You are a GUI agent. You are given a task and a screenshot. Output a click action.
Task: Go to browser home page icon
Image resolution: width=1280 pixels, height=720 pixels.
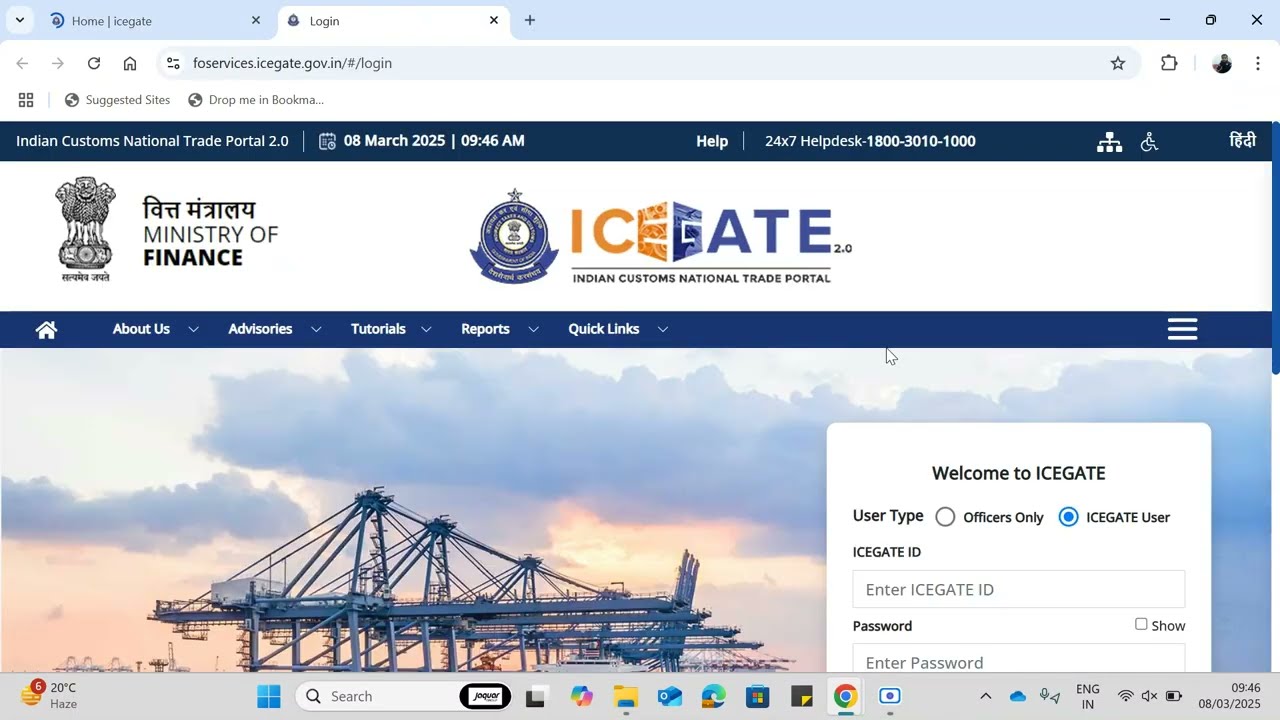tap(130, 63)
